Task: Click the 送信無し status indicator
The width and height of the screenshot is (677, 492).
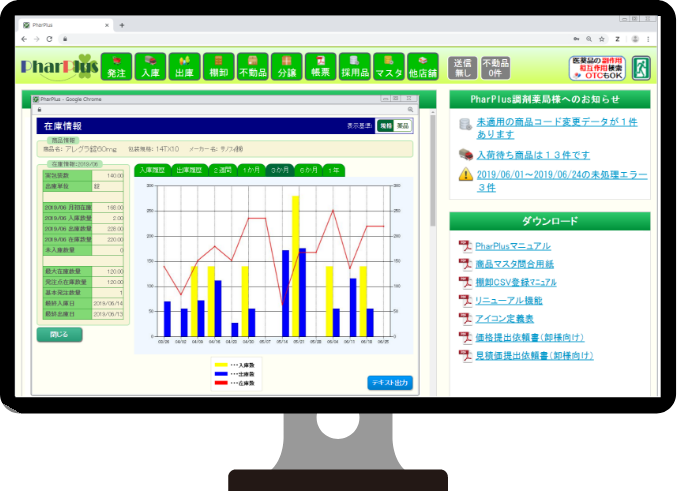Action: coord(461,68)
